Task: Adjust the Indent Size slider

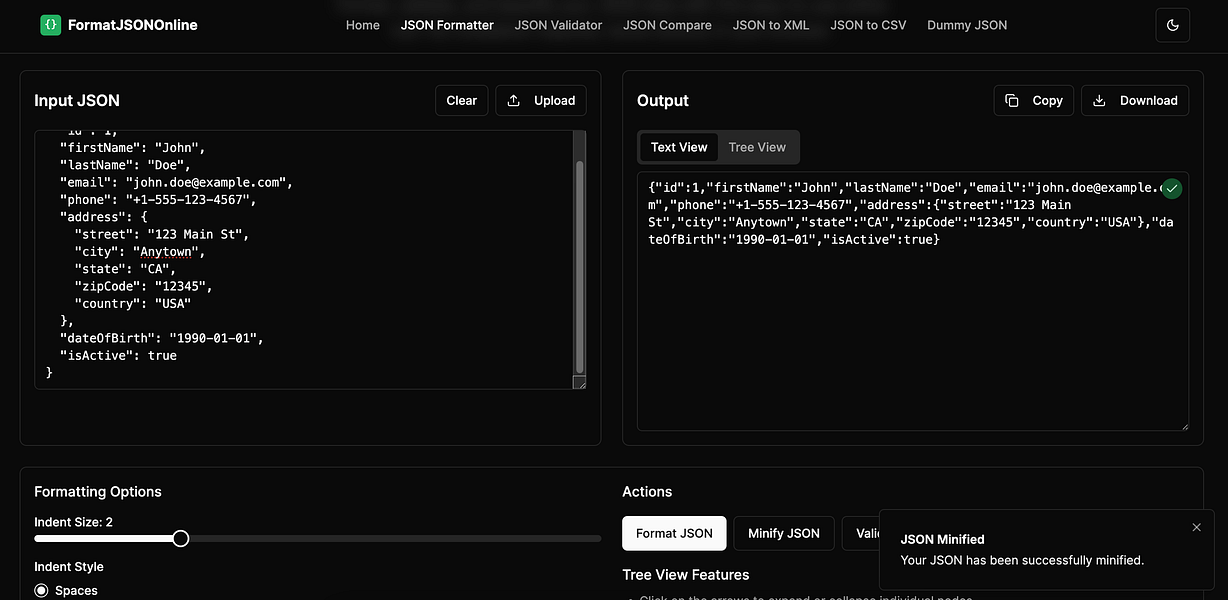Action: tap(180, 538)
